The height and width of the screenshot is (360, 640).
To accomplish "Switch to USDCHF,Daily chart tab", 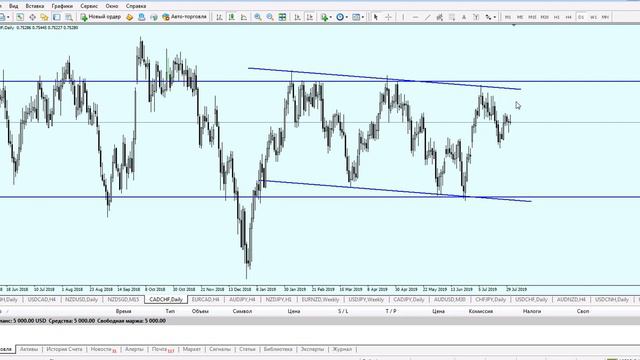I will click(x=531, y=300).
